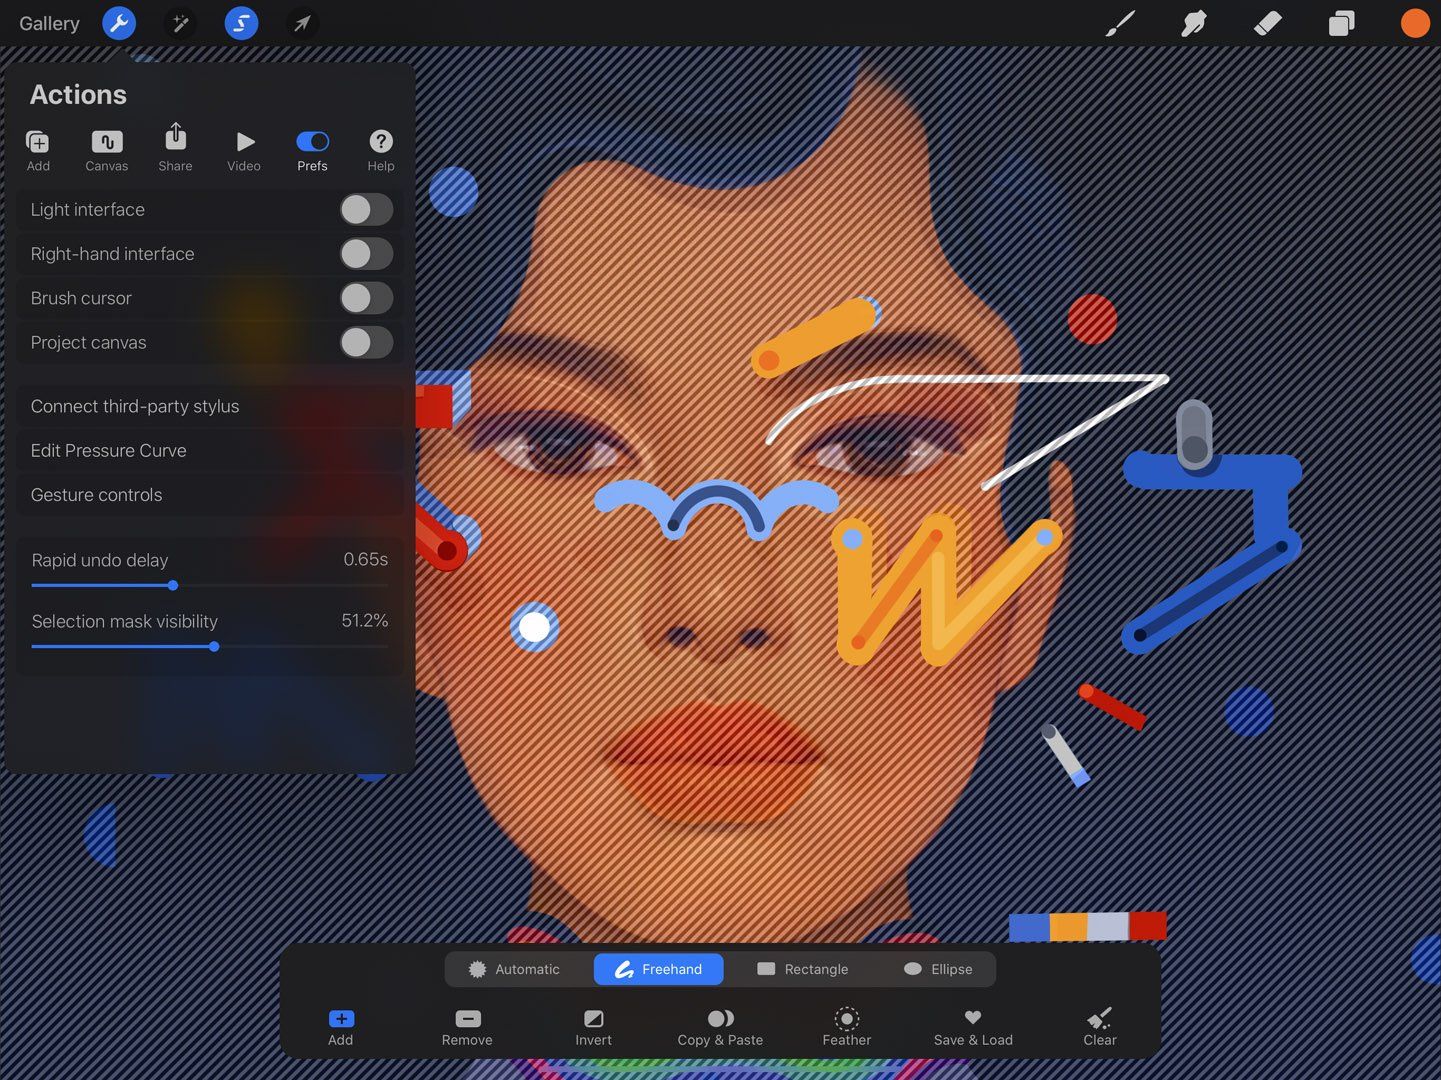Screen dimensions: 1441x1080
Task: Open the Video timelapse settings
Action: pyautogui.click(x=244, y=148)
